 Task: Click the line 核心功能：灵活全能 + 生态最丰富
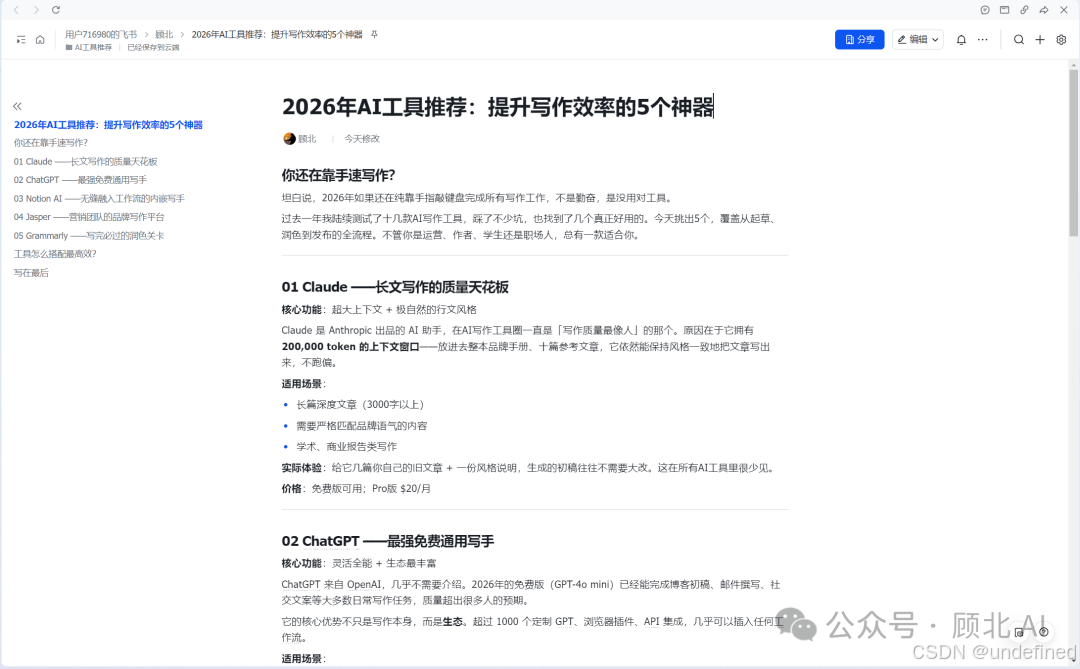click(x=359, y=564)
